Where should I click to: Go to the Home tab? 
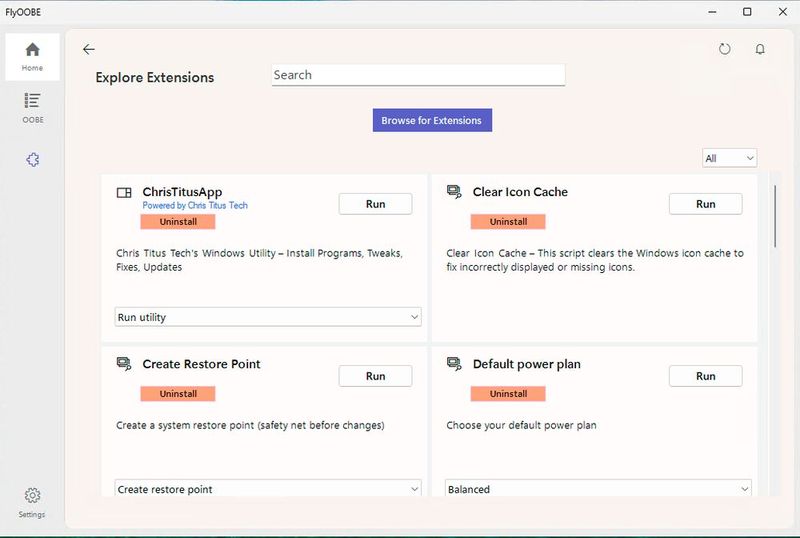pos(32,56)
